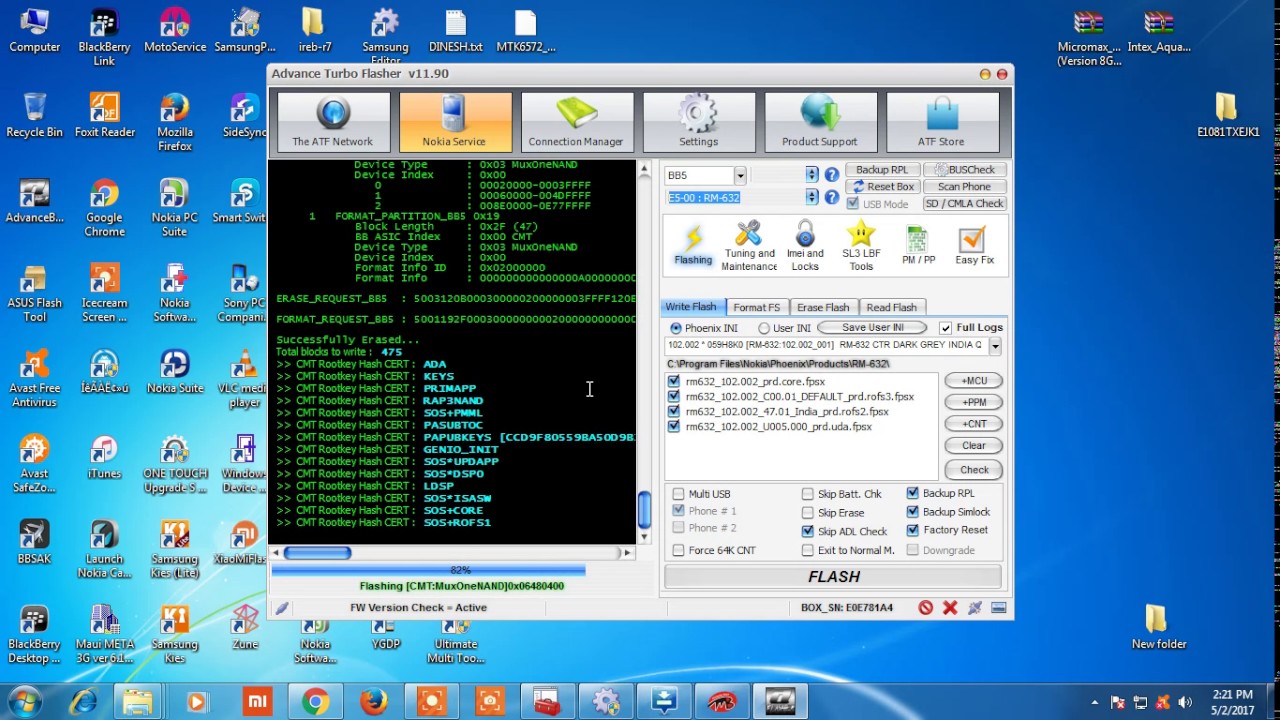Uncheck the rofs3.fpsx file checkbox

tap(673, 396)
